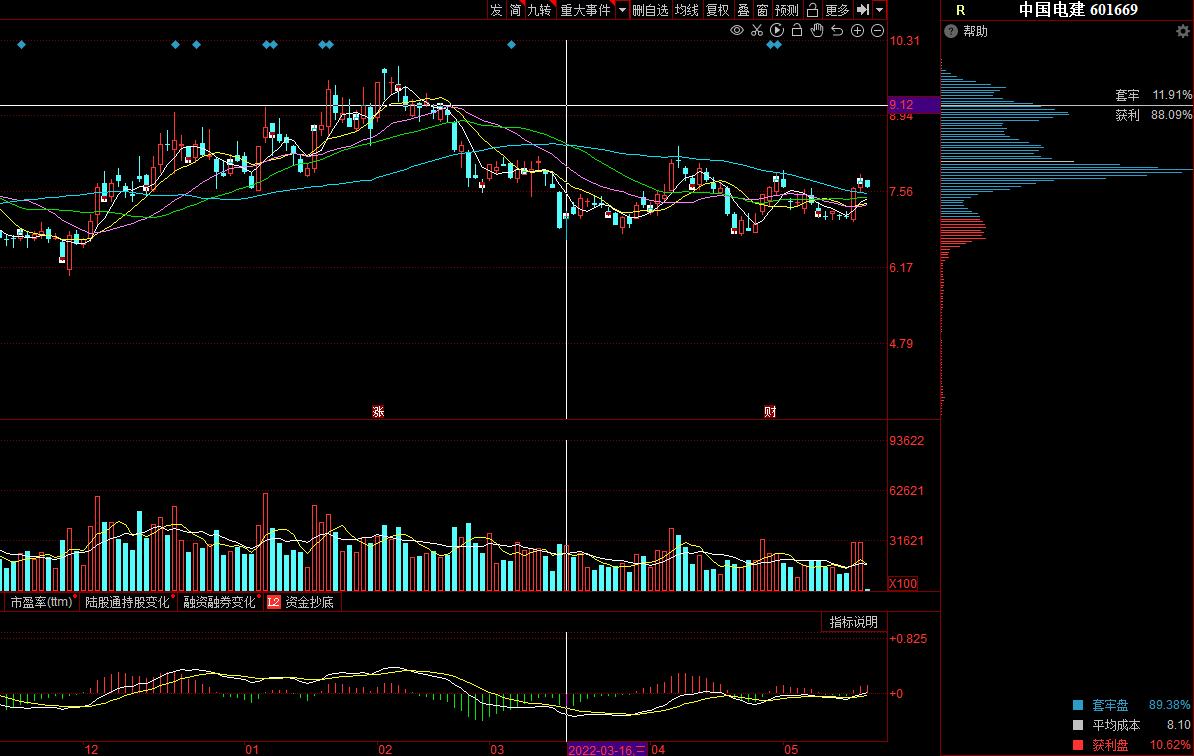Zoom out with the minus circle icon
The width and height of the screenshot is (1194, 756).
[877, 31]
